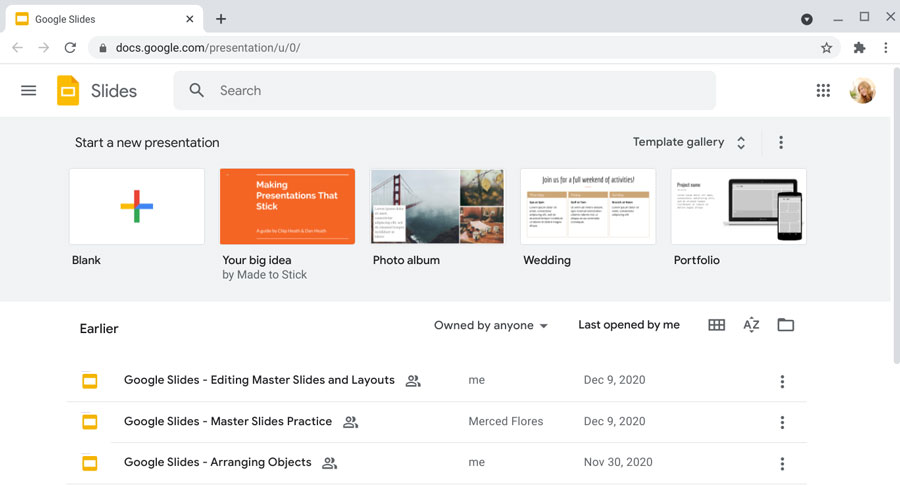Close the Google Slides tab

pyautogui.click(x=189, y=19)
